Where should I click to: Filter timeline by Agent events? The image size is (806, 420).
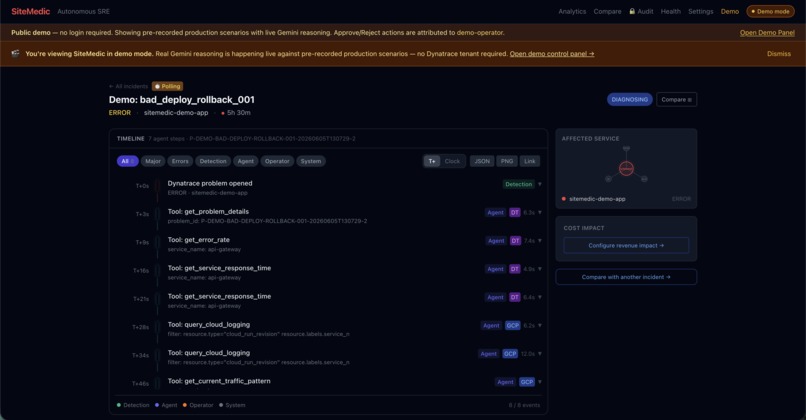point(245,161)
